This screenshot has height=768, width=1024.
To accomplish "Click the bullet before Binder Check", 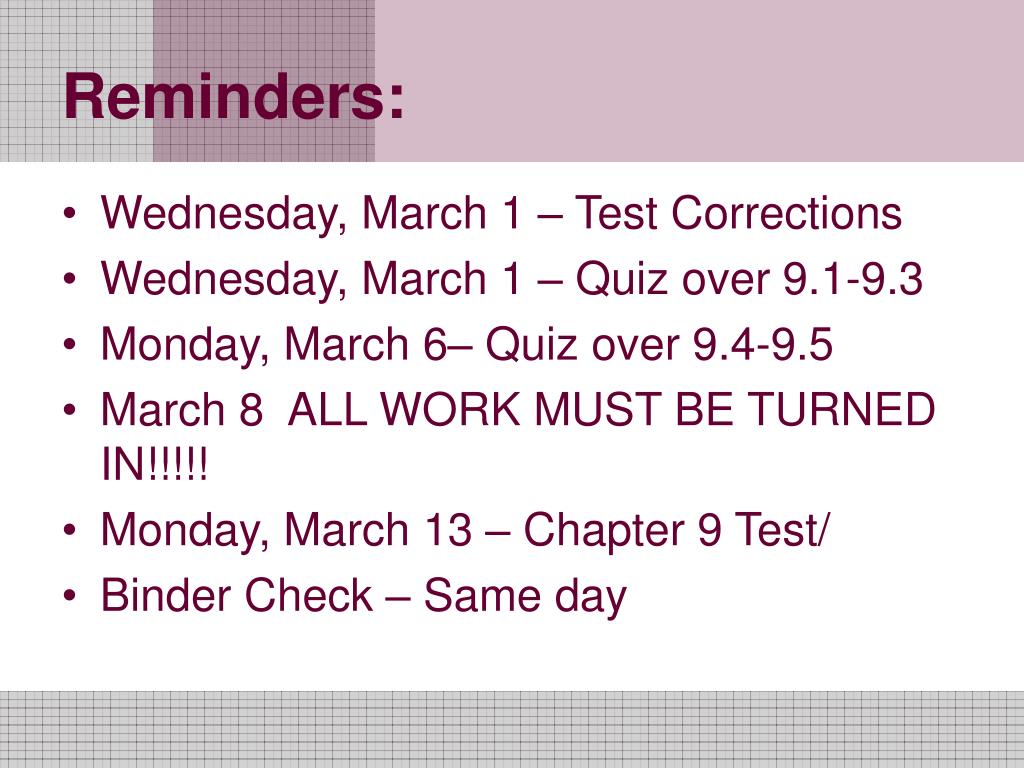I will point(71,596).
